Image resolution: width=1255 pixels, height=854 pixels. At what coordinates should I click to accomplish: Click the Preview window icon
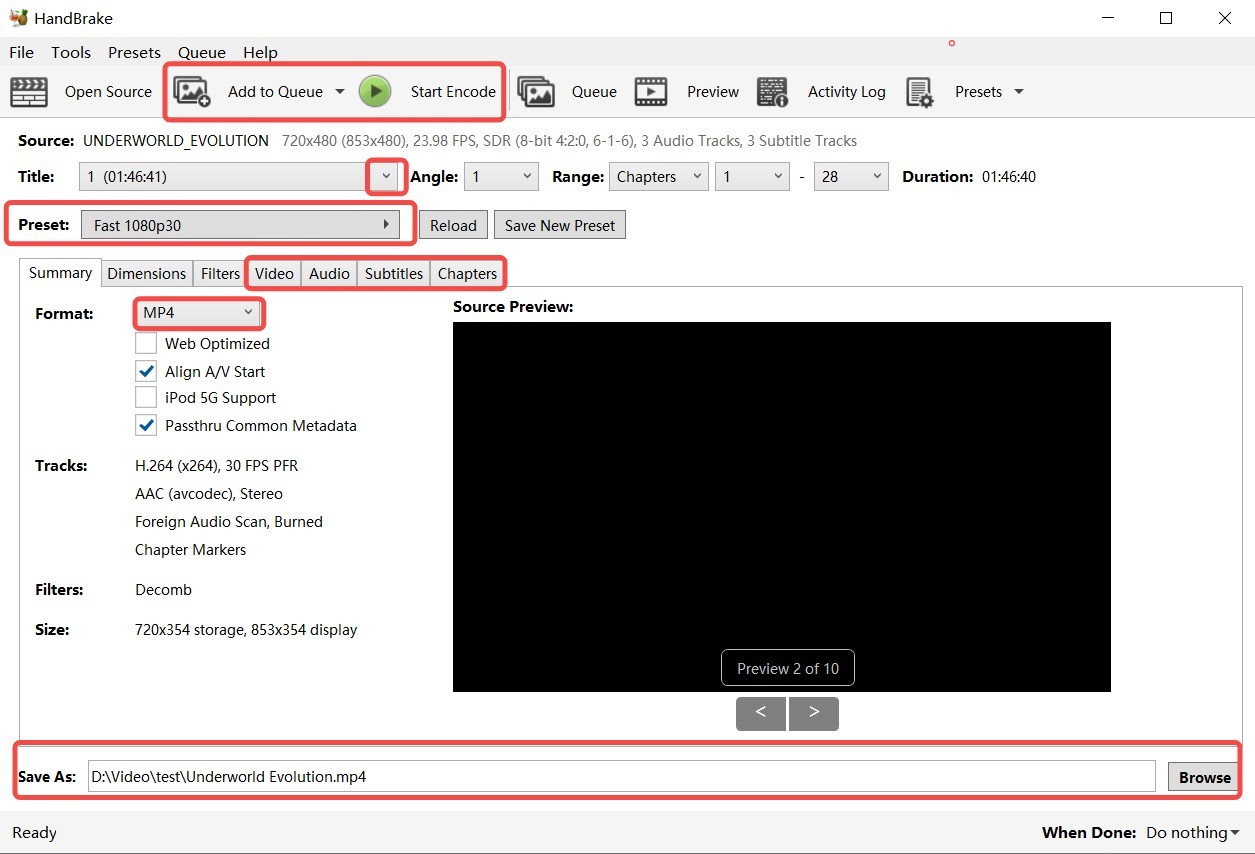[651, 91]
